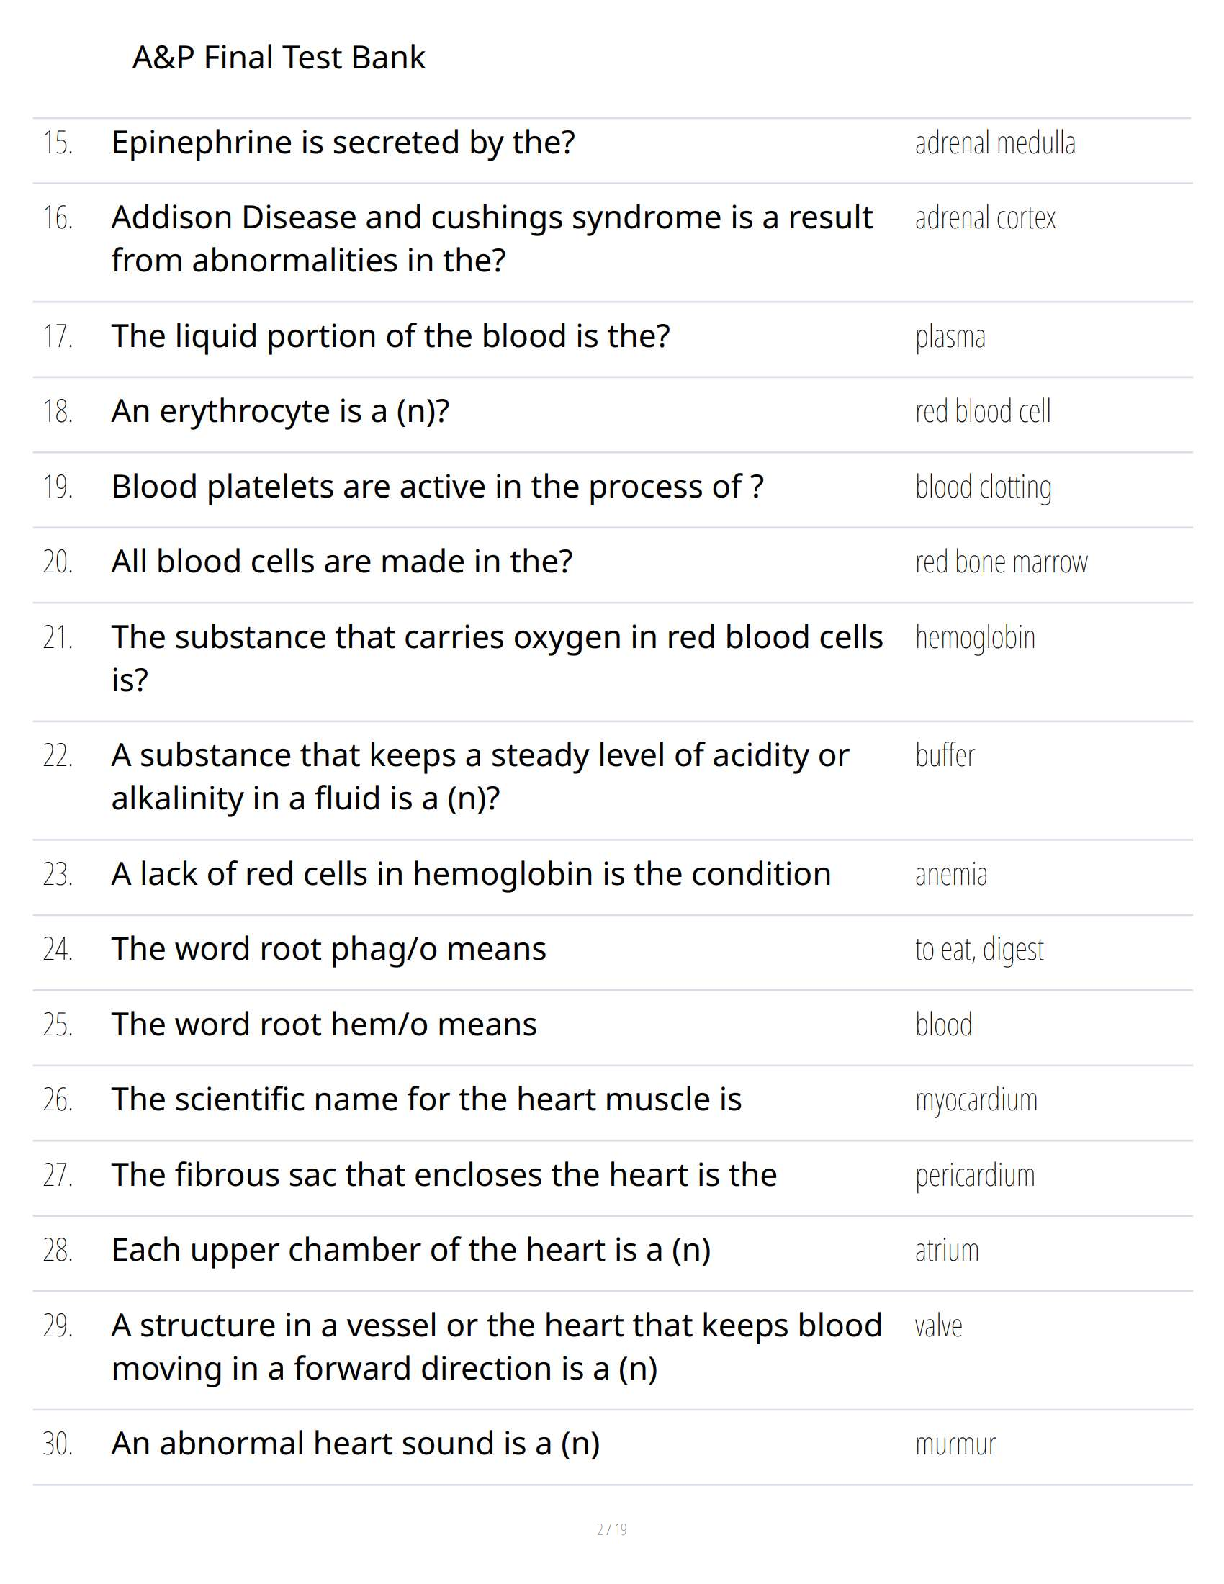Screen dimensions: 1224x1584
Task: Select question 15 about epinephrine secretion
Action: point(343,143)
